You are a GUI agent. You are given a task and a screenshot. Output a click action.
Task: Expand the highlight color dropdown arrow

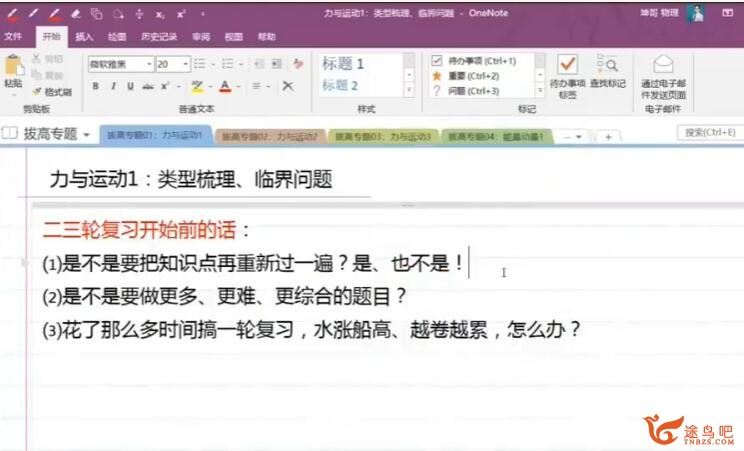pyautogui.click(x=210, y=86)
